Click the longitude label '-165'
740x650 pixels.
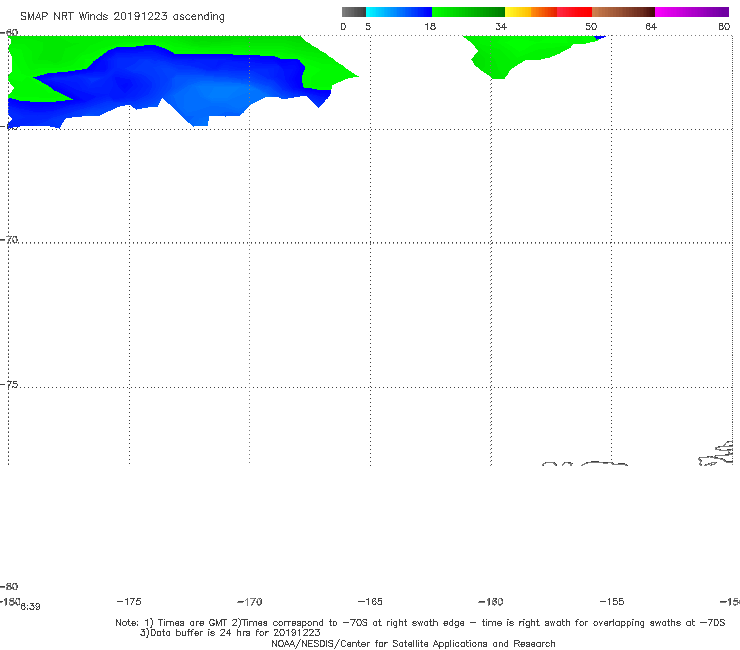370,601
